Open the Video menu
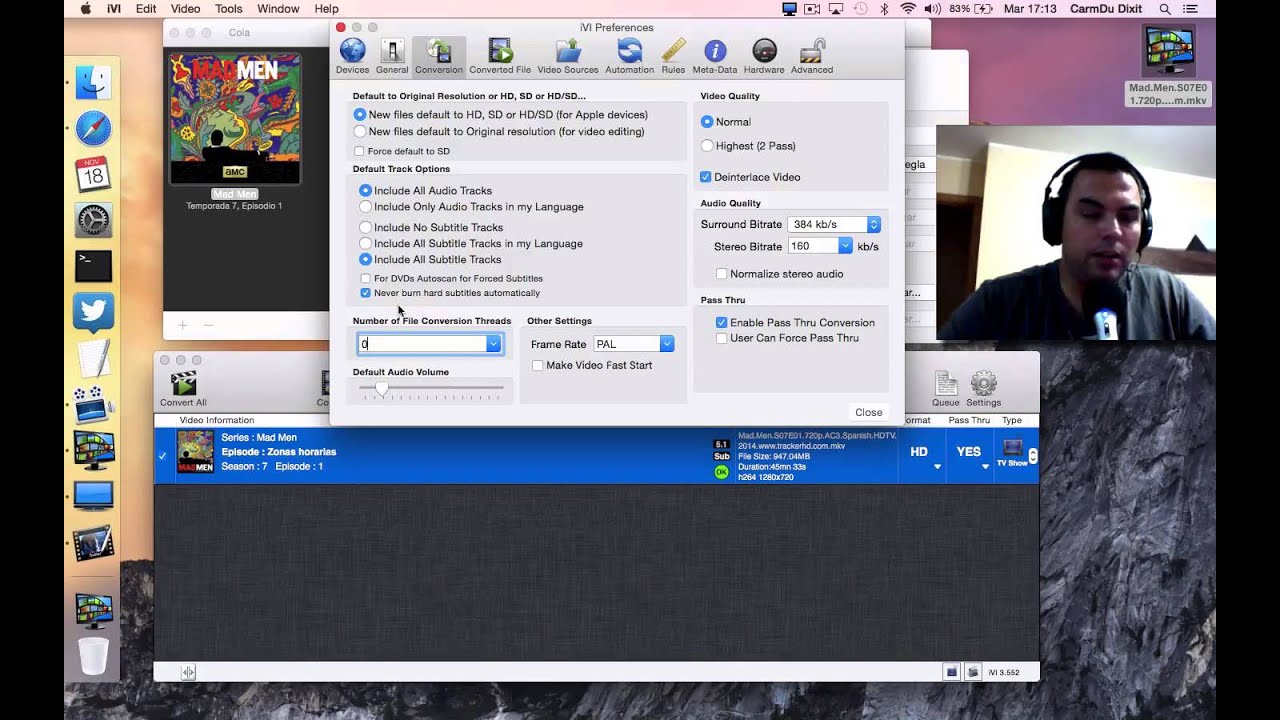1280x720 pixels. (185, 9)
